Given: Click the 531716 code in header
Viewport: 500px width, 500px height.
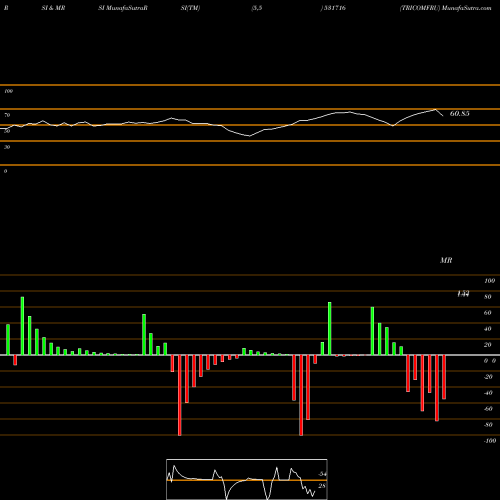Looking at the screenshot, I should (335, 8).
